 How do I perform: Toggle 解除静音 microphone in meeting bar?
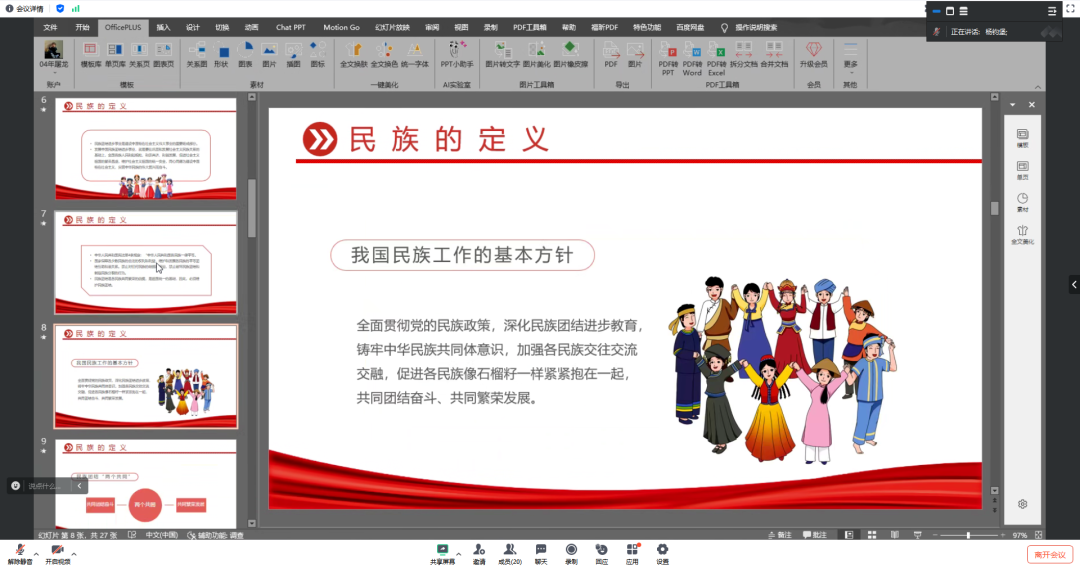tap(19, 554)
